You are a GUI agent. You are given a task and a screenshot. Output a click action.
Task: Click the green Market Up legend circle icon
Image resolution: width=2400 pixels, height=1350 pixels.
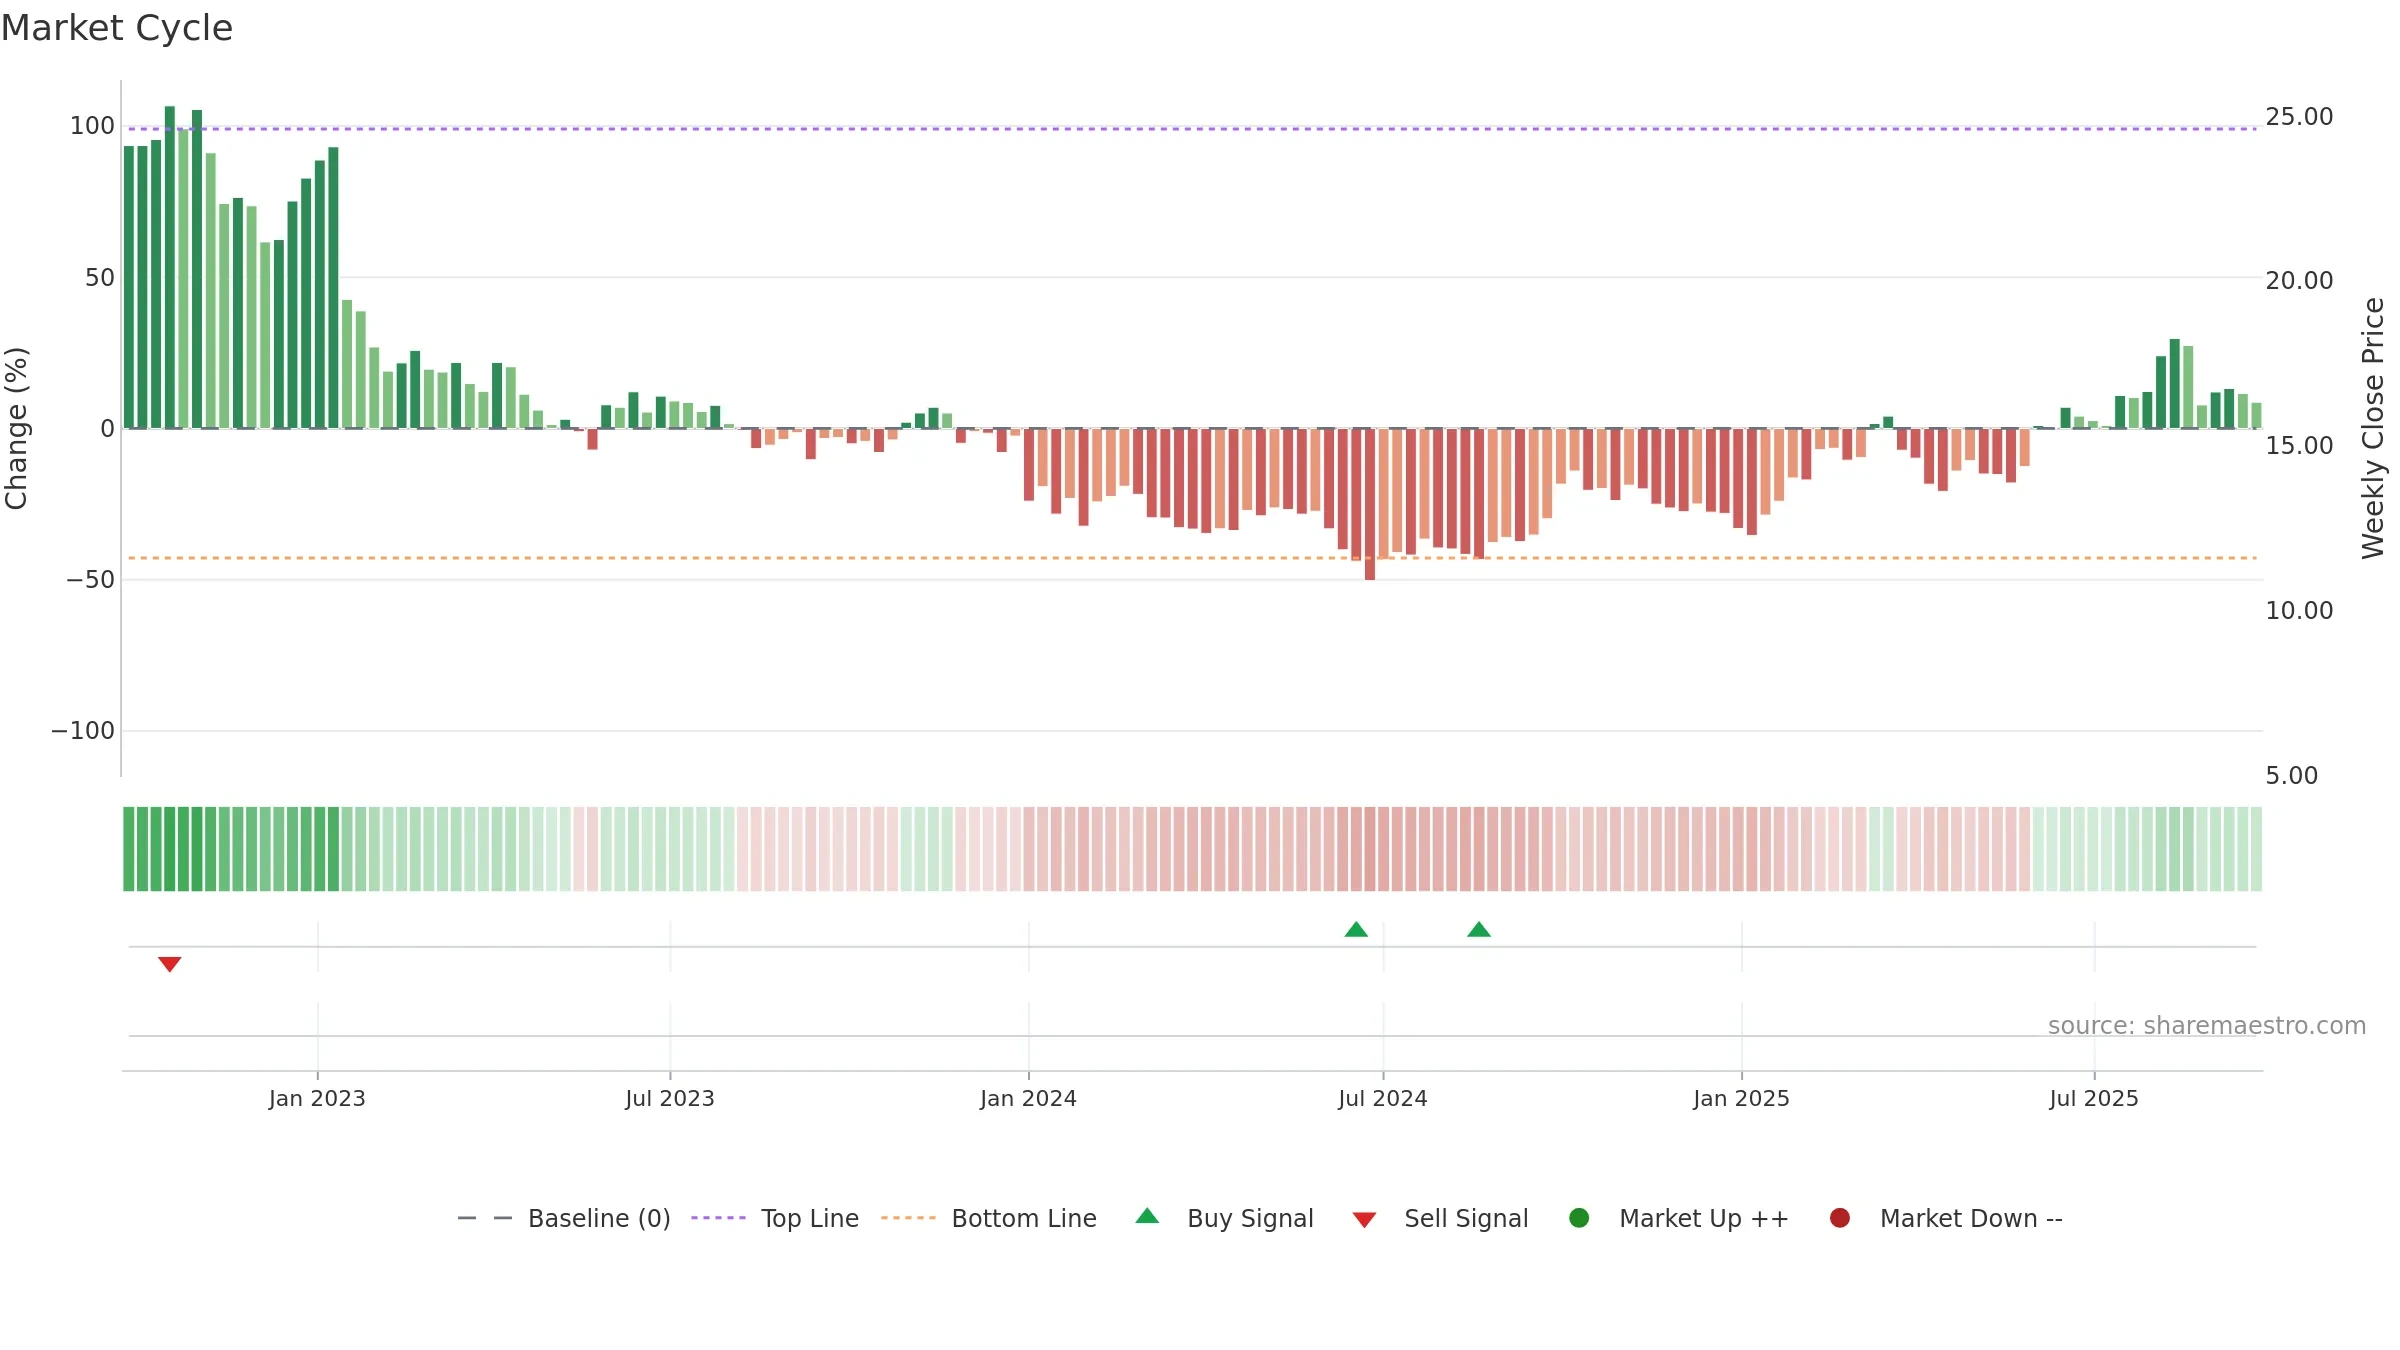(1579, 1218)
